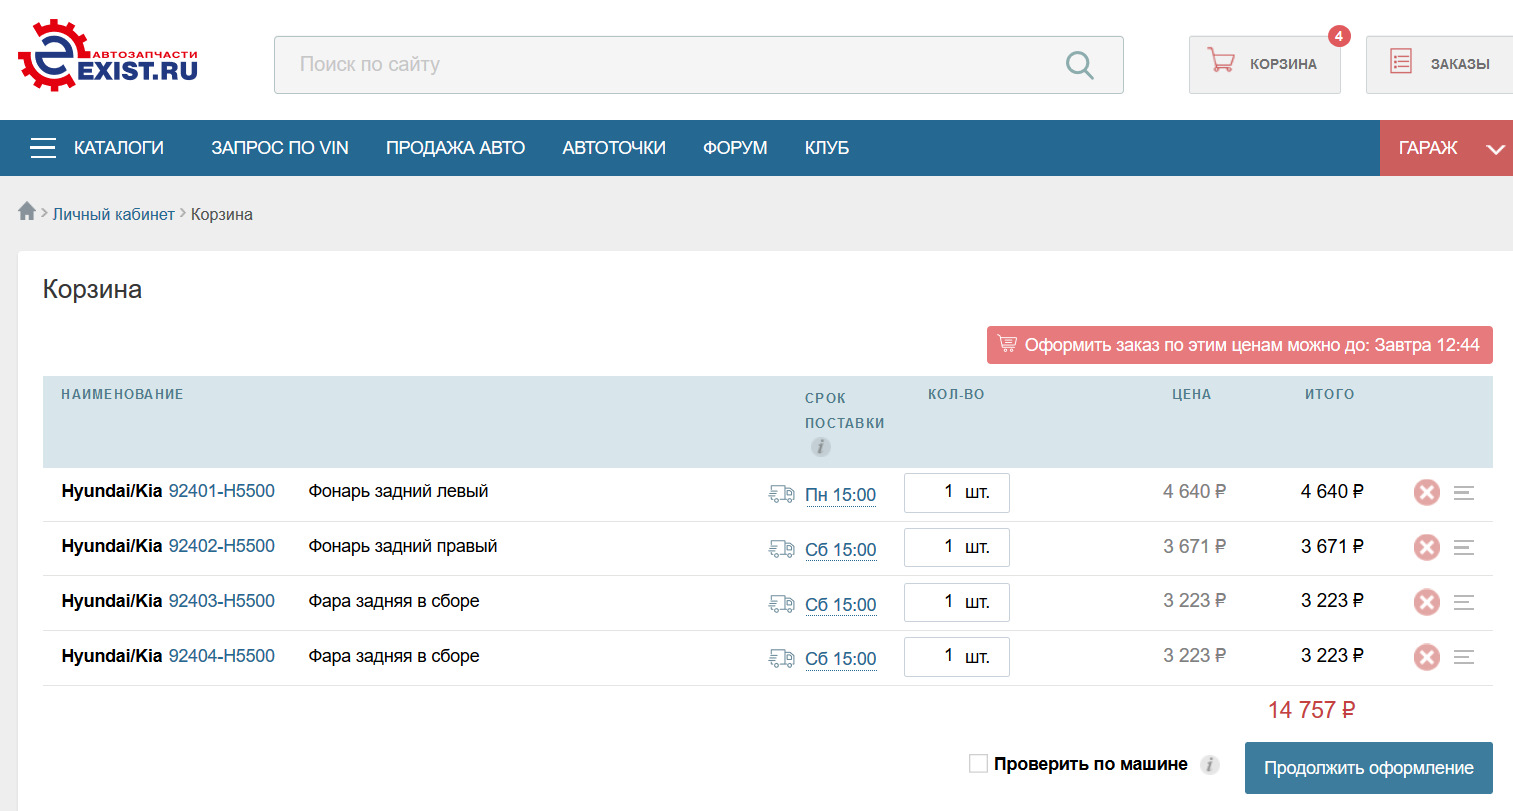The image size is (1513, 811).
Task: Open the options menu for the 92402-H5500 row
Action: (1464, 548)
